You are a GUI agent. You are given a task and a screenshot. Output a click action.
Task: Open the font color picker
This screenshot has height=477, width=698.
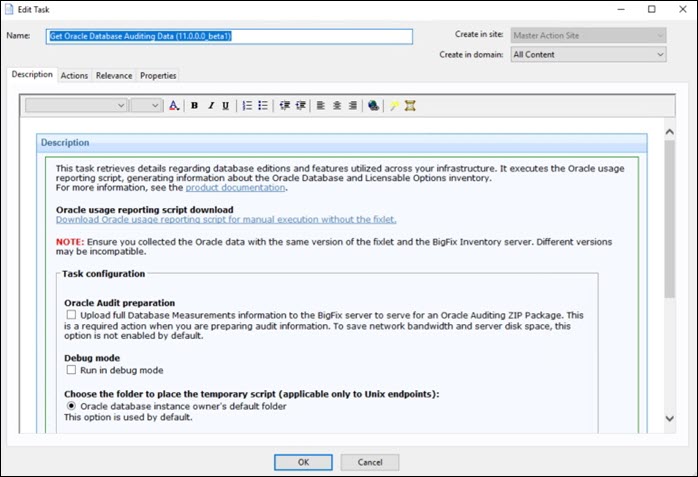(174, 106)
